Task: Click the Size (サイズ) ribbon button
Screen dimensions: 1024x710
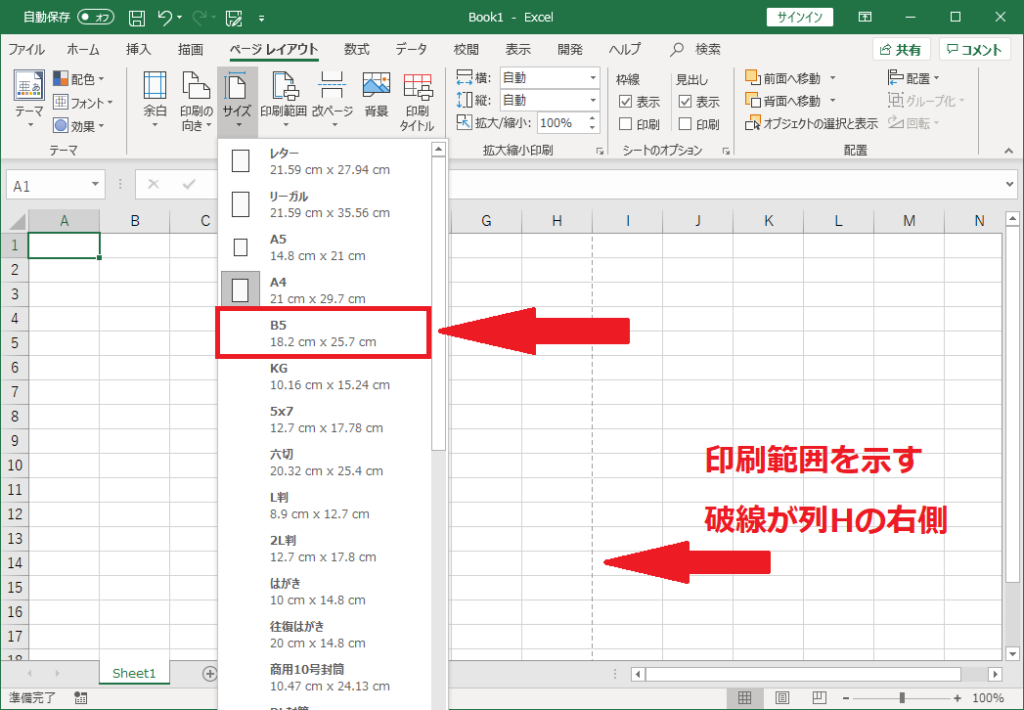Action: click(237, 100)
